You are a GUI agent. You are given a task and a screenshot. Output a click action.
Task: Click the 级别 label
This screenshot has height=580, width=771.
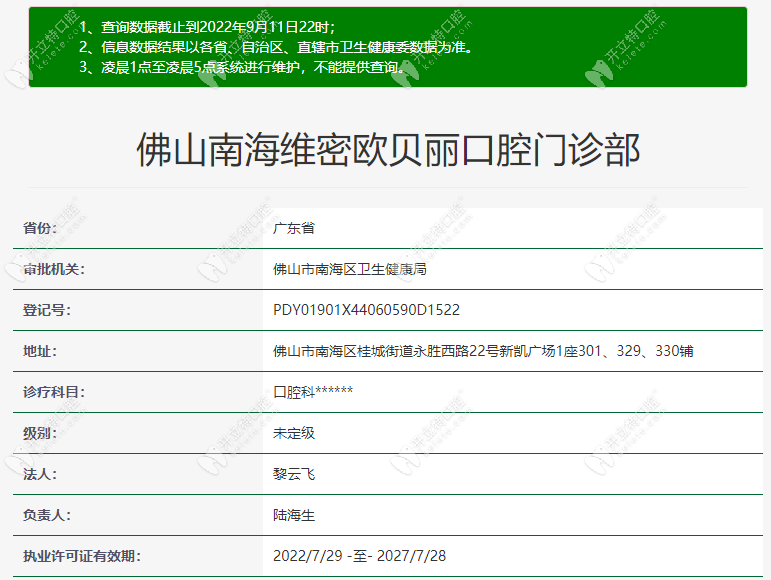[40, 433]
